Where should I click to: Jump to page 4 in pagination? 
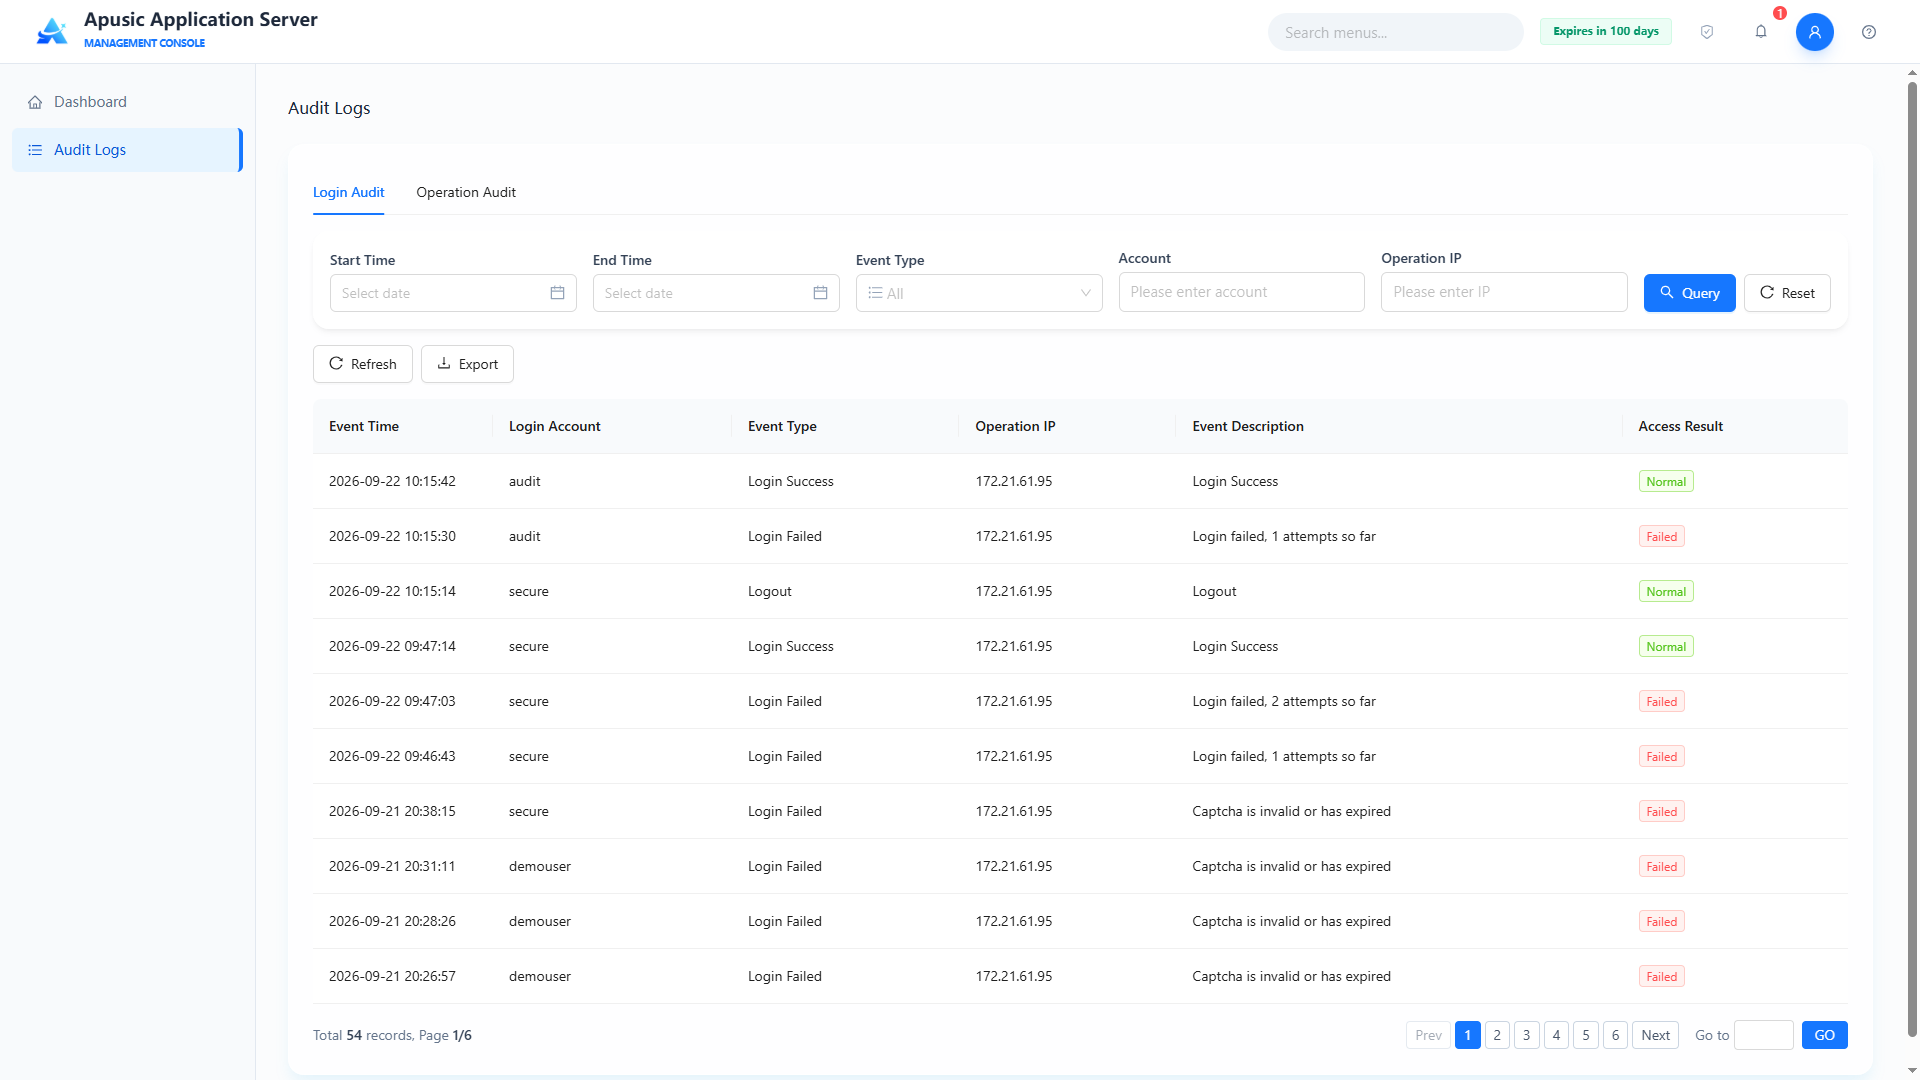pos(1556,1035)
